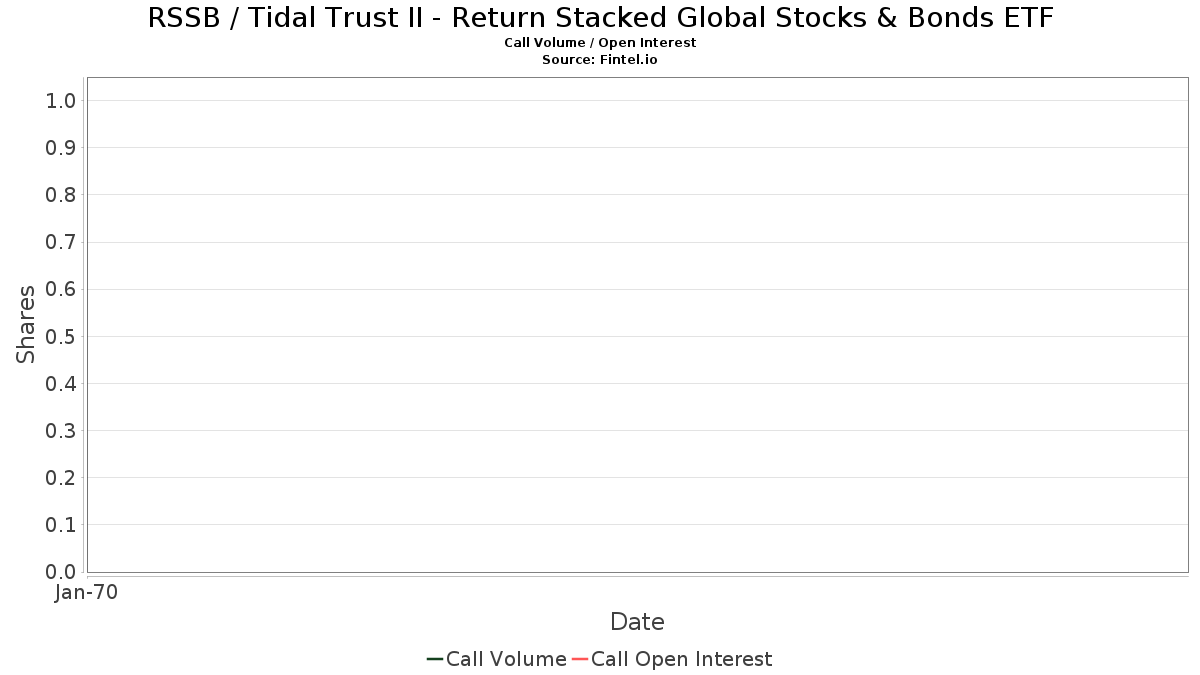
Task: Click the Source: Fintel.io text
Action: click(x=600, y=60)
